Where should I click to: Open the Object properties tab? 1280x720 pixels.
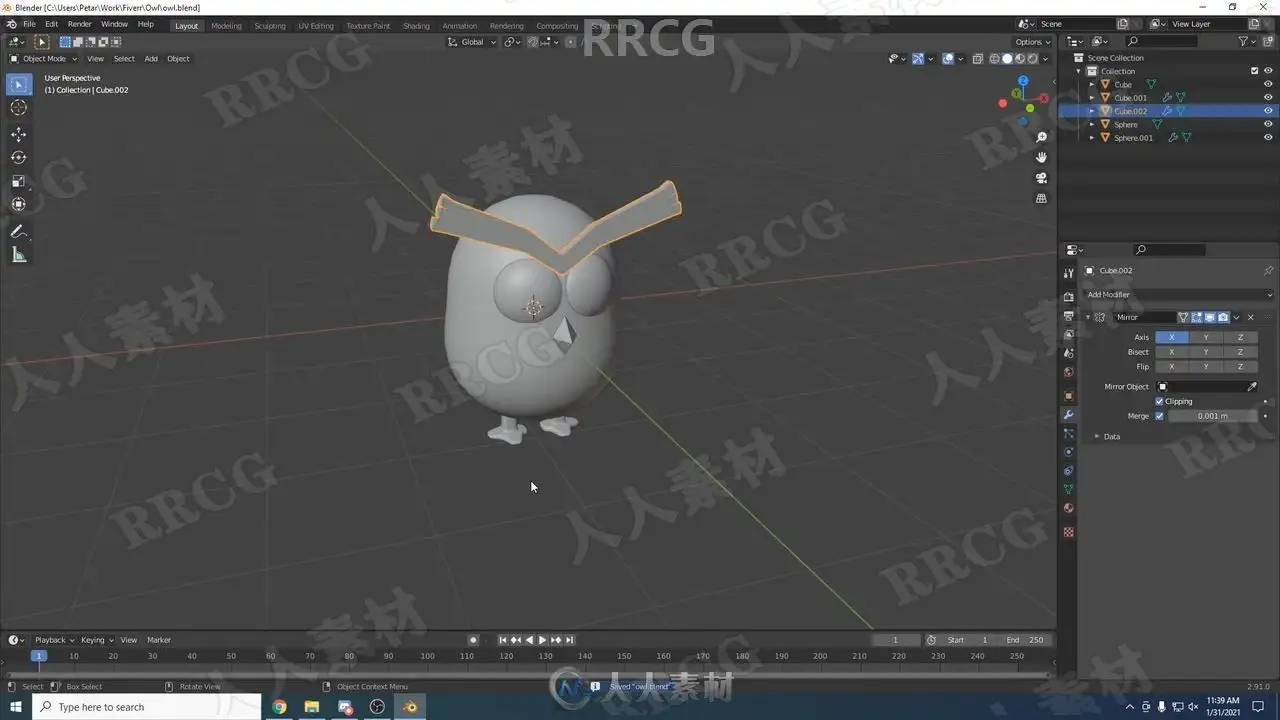tap(1068, 396)
